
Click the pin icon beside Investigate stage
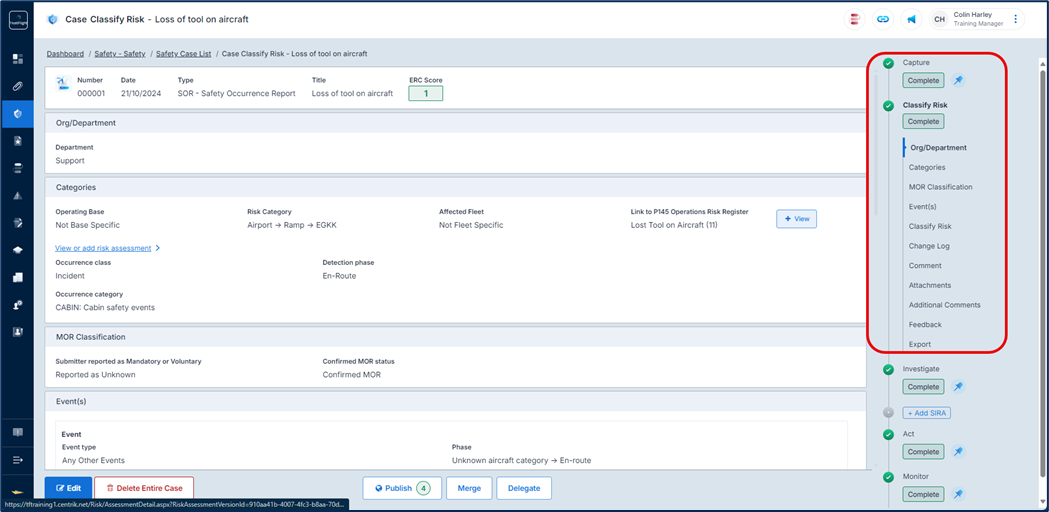958,387
